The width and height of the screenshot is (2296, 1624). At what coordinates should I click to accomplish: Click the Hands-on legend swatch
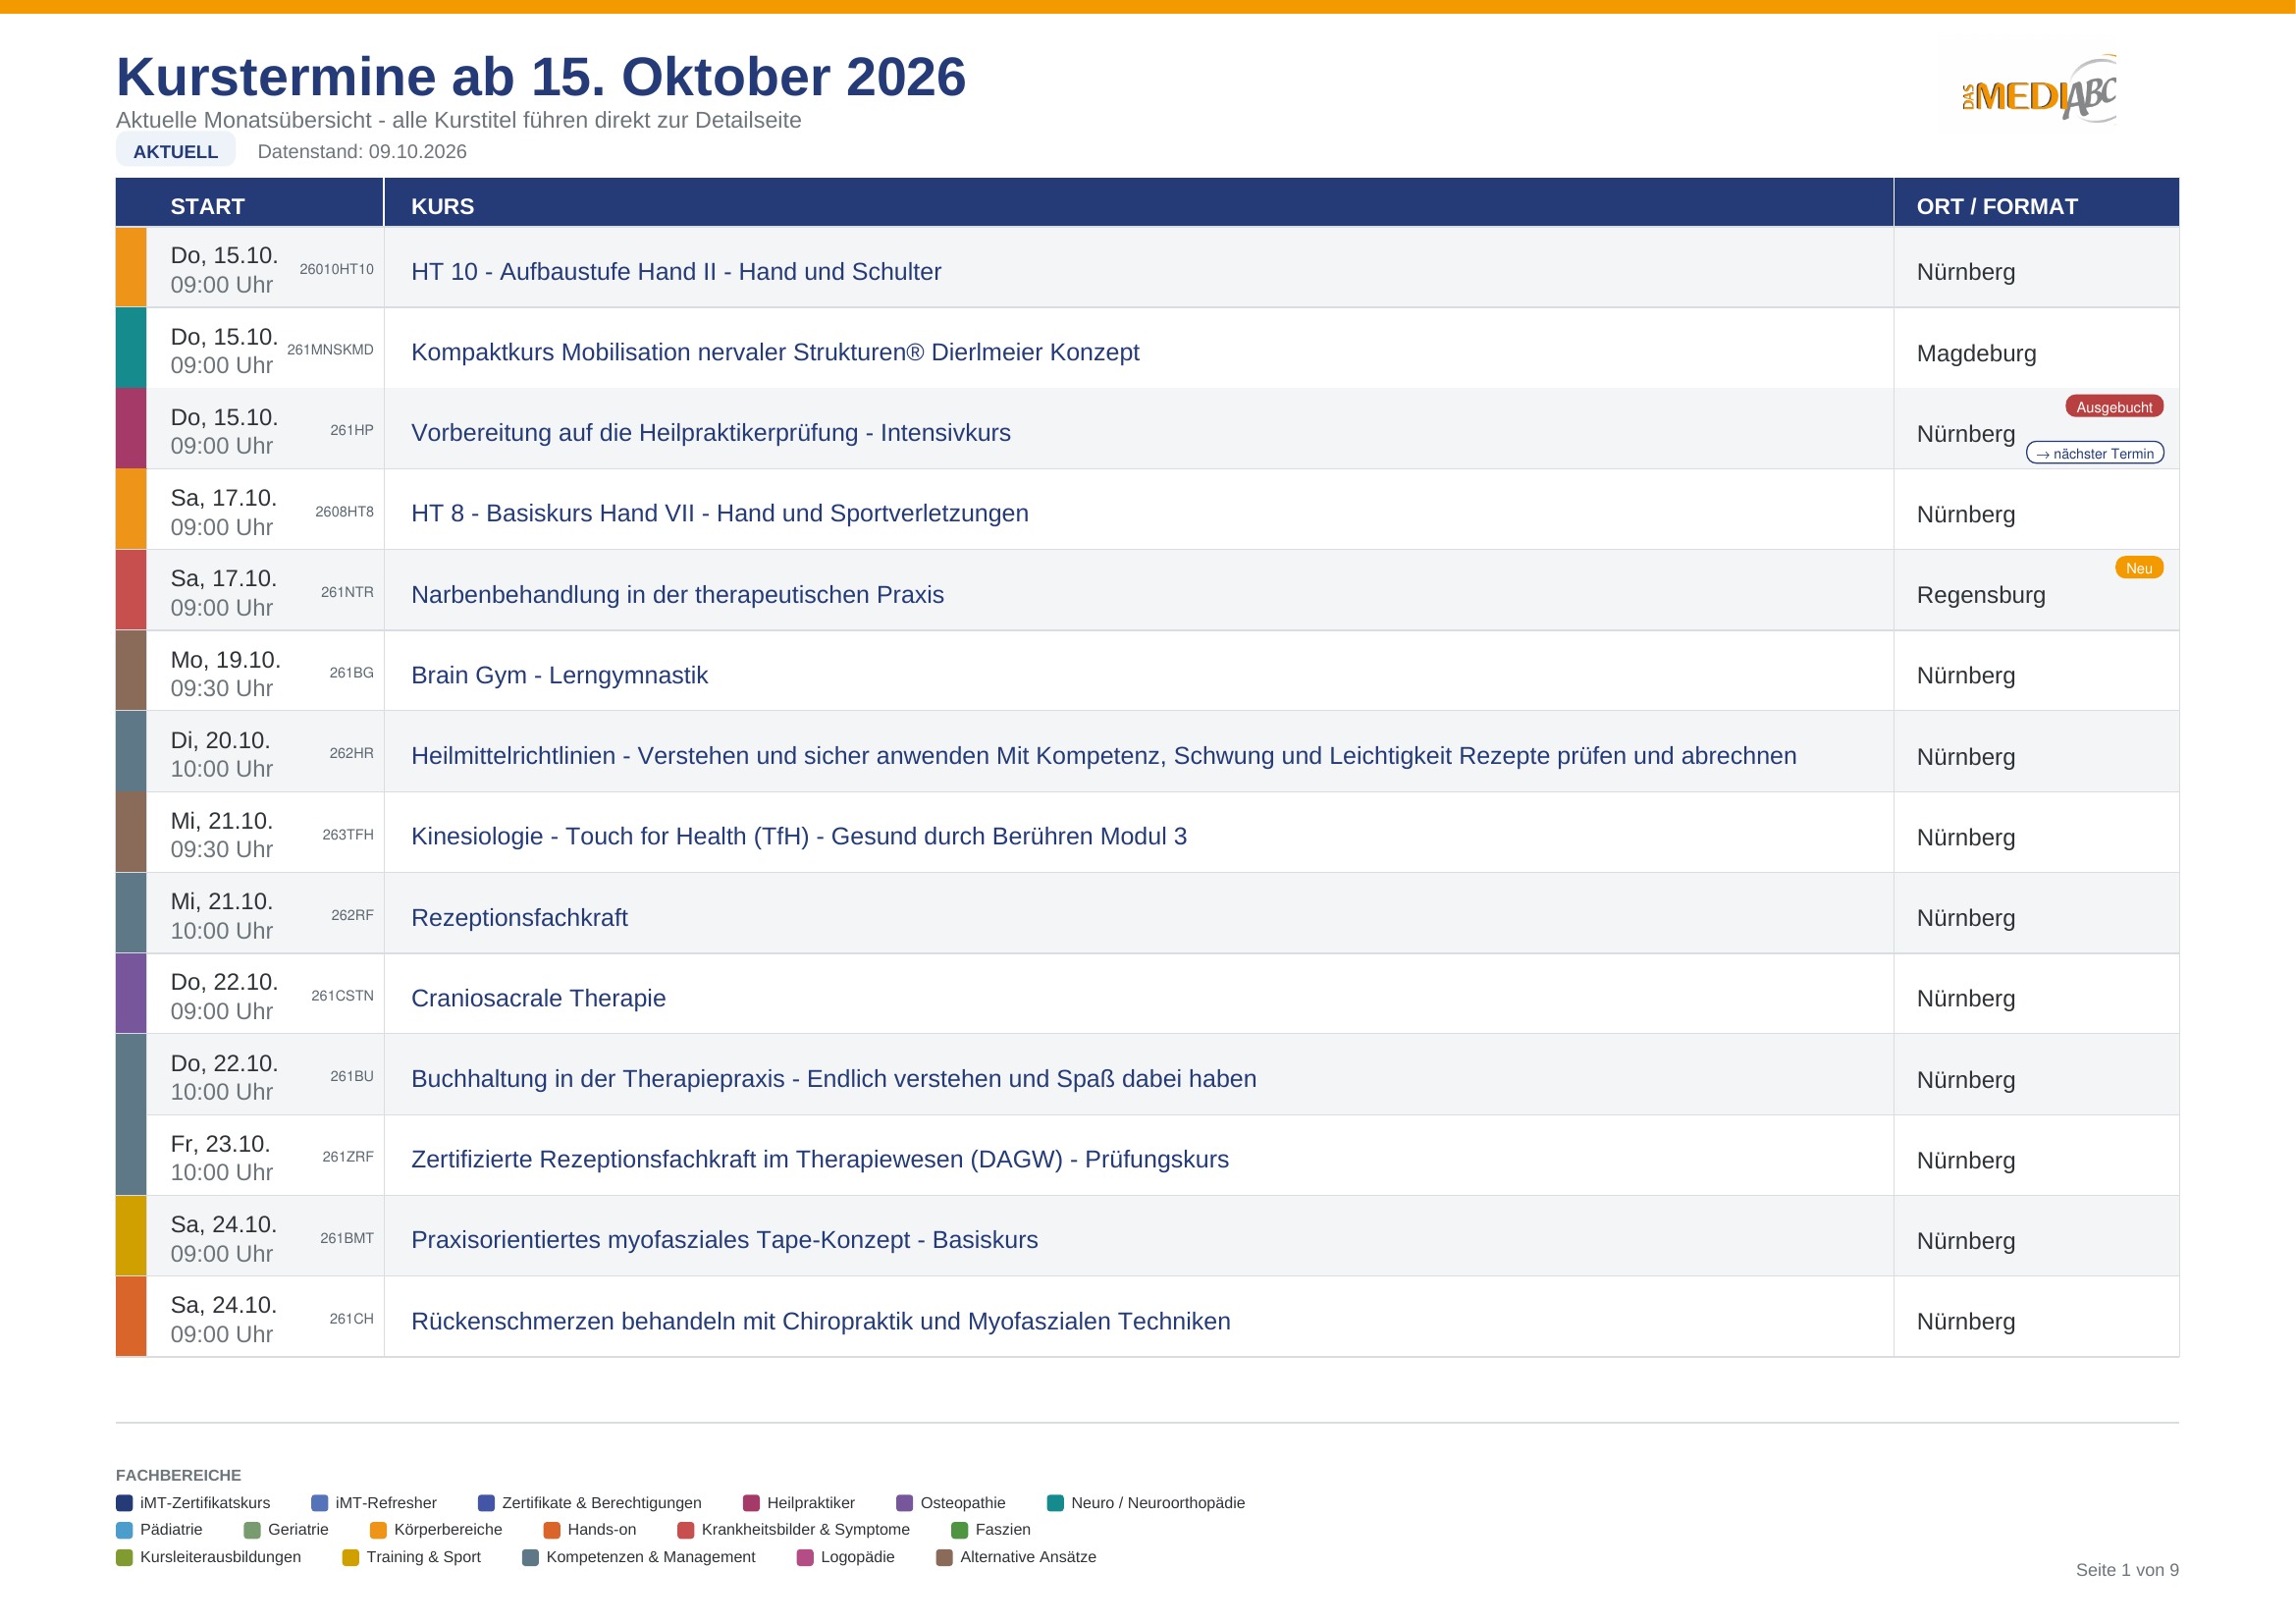tap(552, 1529)
